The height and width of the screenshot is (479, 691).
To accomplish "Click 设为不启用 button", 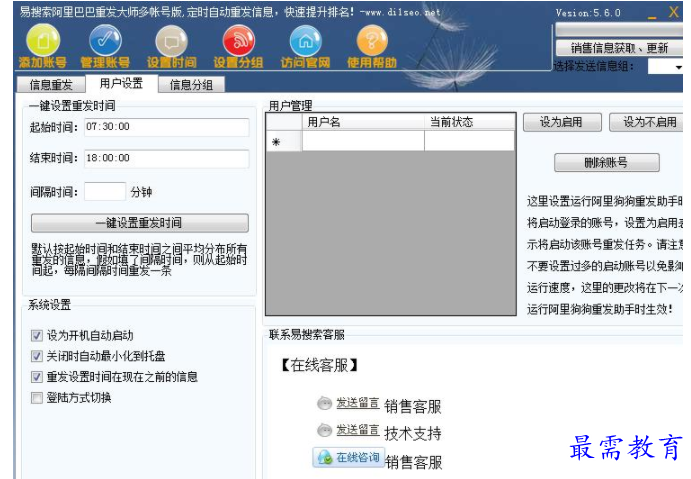I will coord(647,122).
